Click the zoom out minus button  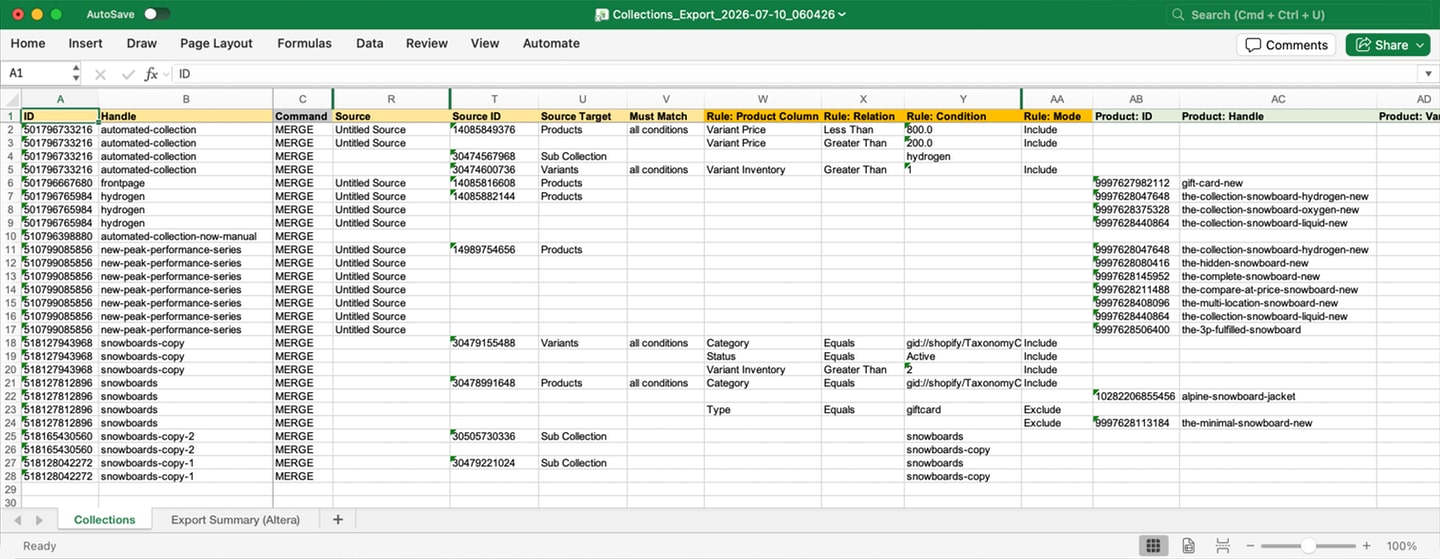tap(1249, 546)
